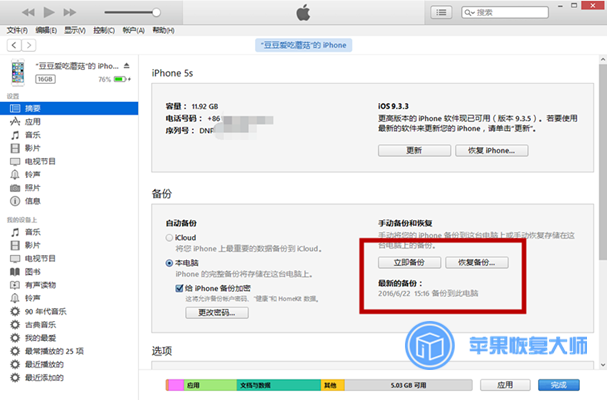Select 摘要 in the sidebar

click(69, 108)
